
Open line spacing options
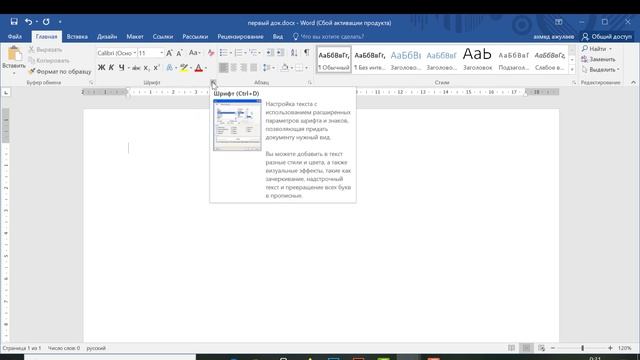(267, 68)
